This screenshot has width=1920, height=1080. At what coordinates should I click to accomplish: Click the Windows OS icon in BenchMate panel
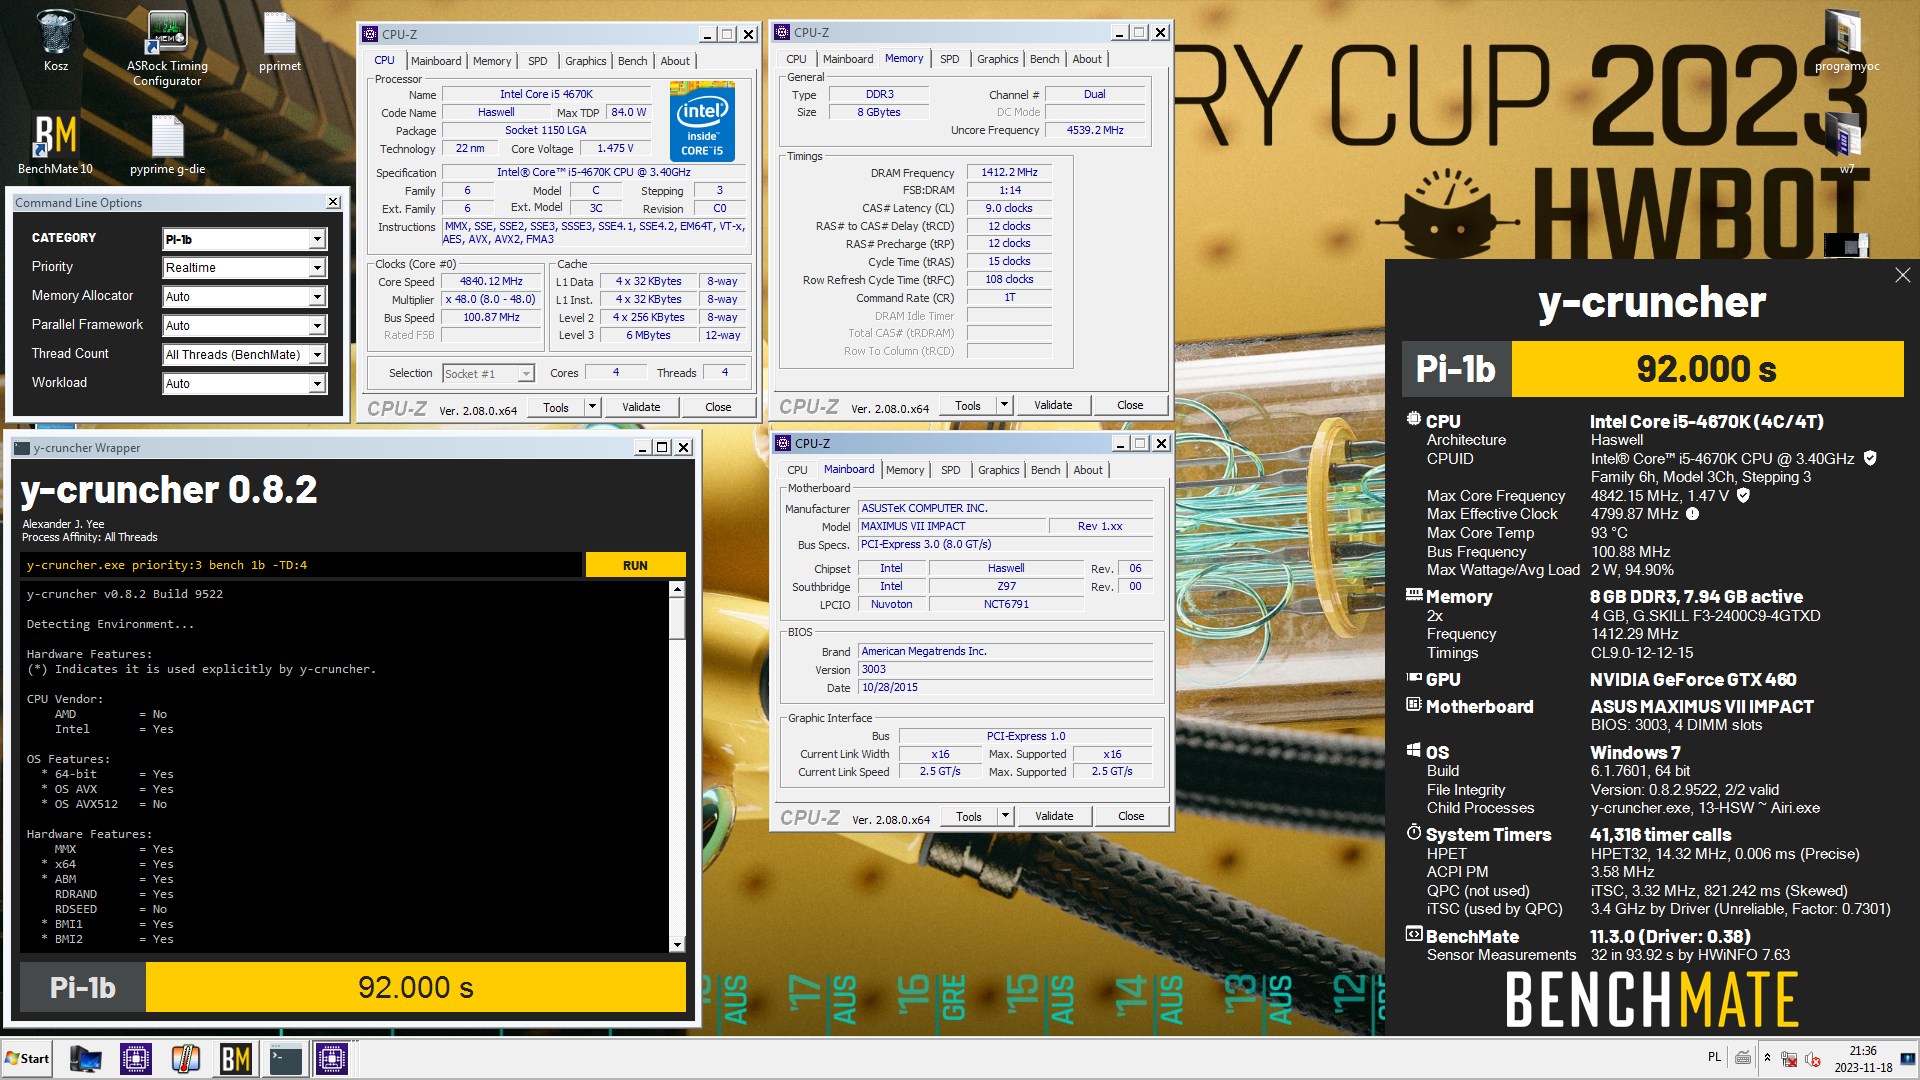coord(1413,750)
